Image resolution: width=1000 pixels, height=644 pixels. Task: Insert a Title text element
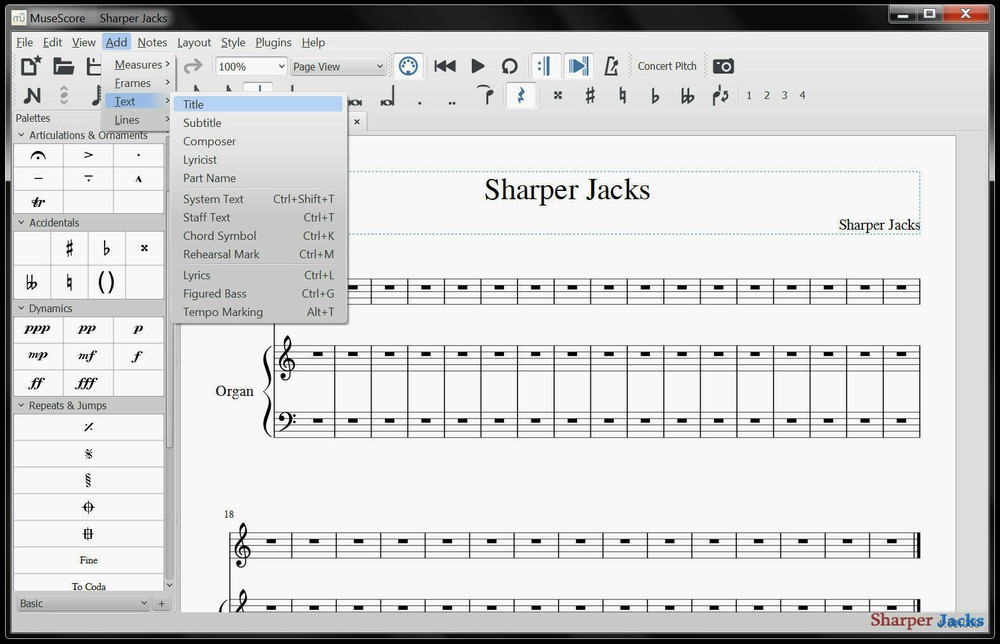[x=193, y=104]
